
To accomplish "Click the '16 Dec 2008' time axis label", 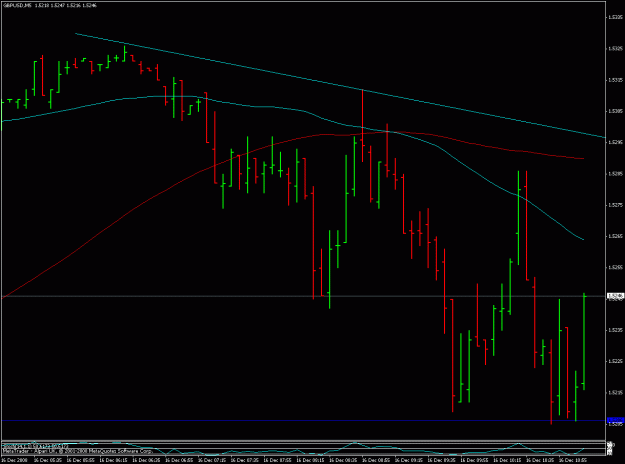I will (15, 460).
